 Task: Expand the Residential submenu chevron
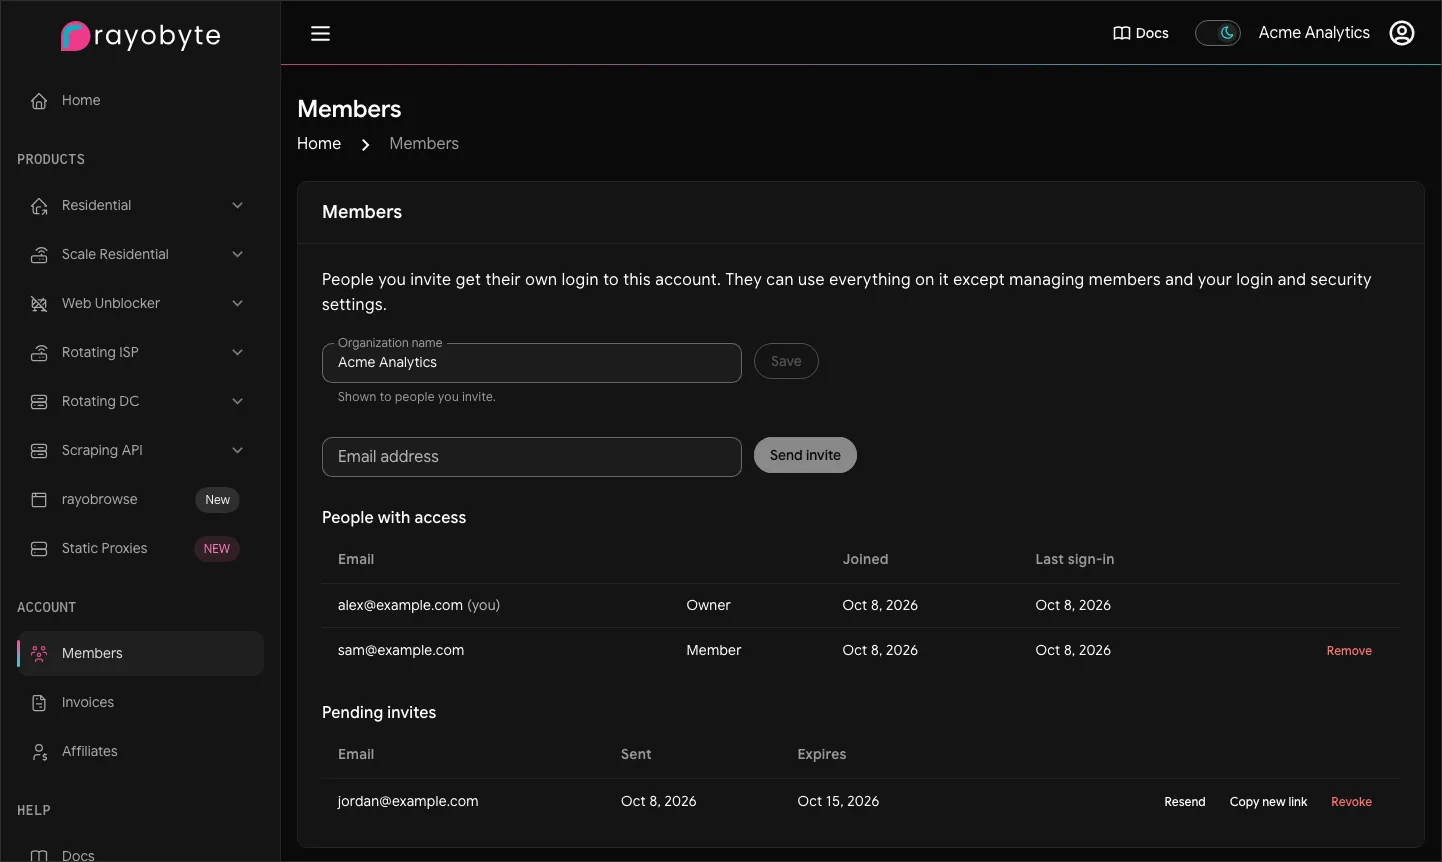[x=237, y=205]
